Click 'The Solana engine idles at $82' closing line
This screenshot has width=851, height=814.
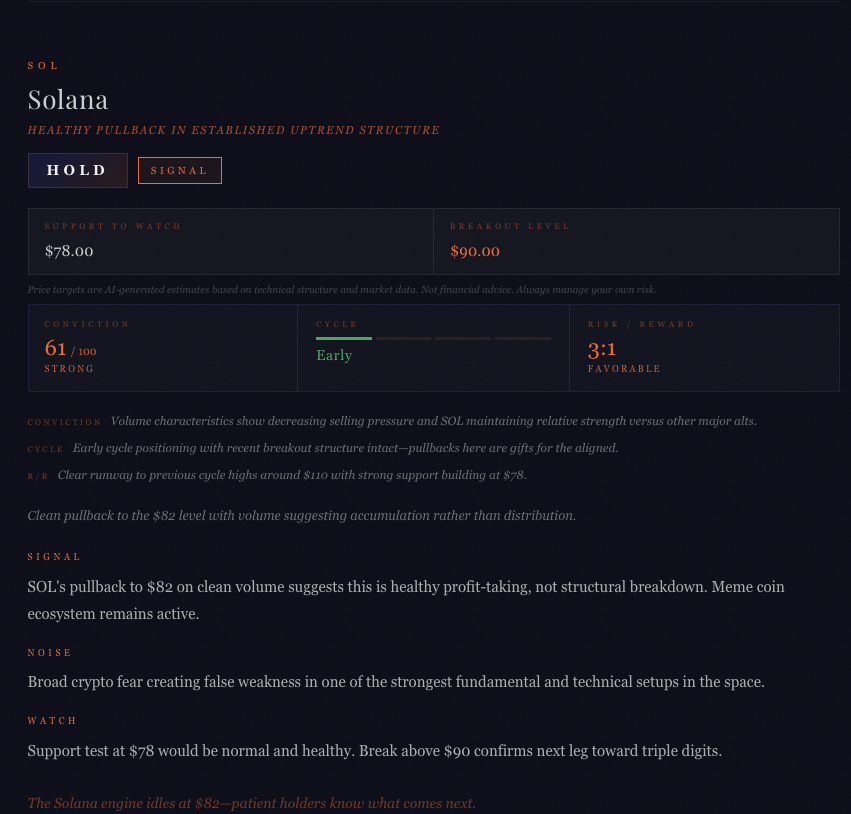252,803
